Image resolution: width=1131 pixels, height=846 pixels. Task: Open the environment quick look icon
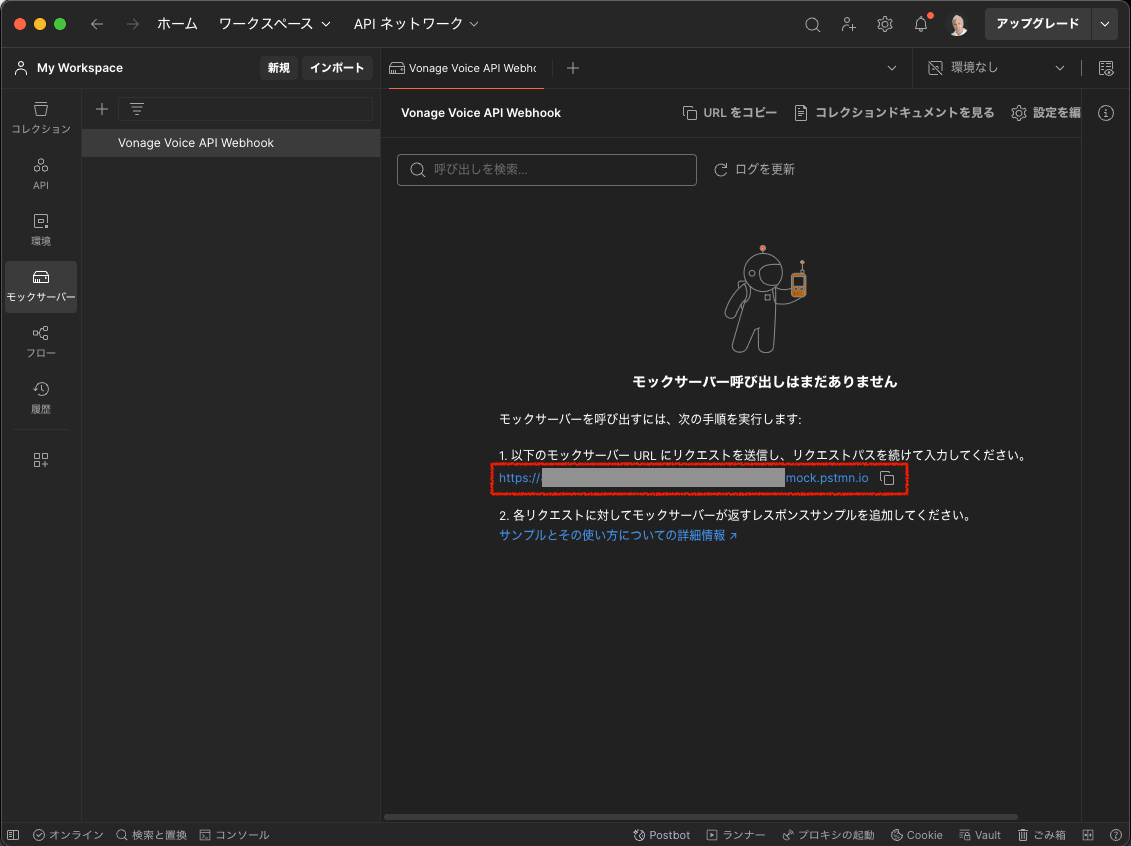coord(1106,68)
